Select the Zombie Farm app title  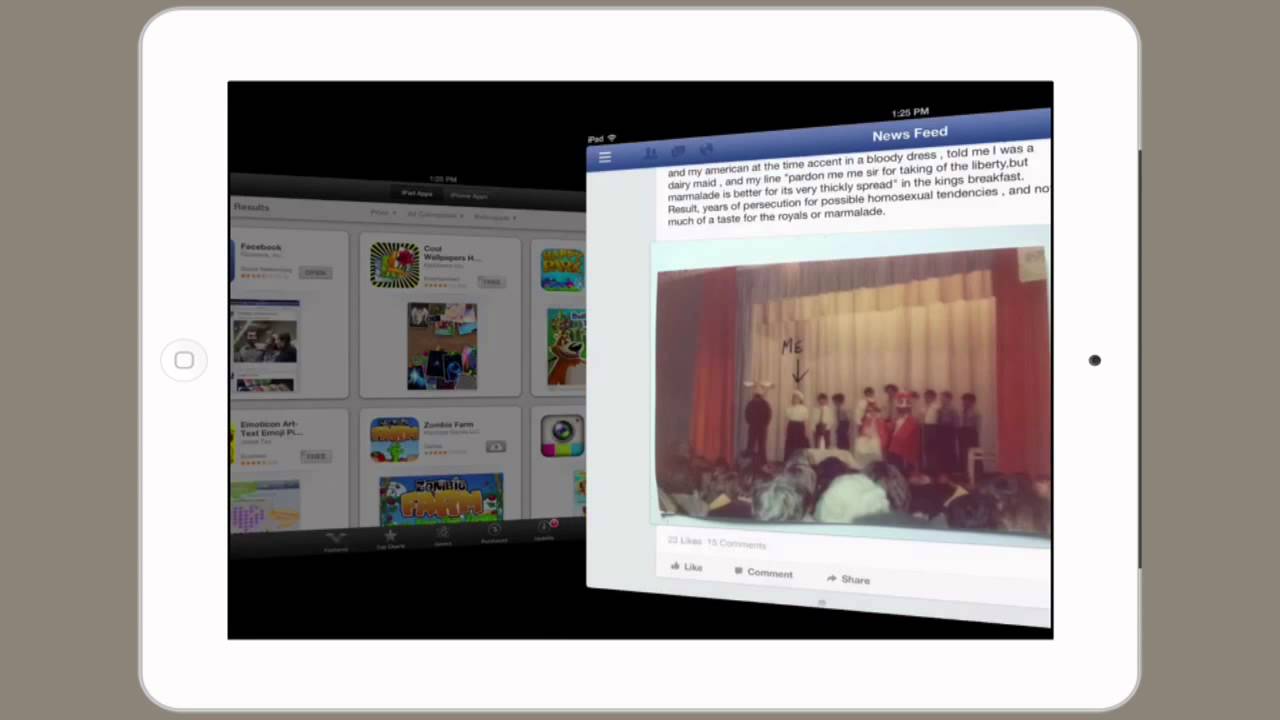[x=448, y=424]
